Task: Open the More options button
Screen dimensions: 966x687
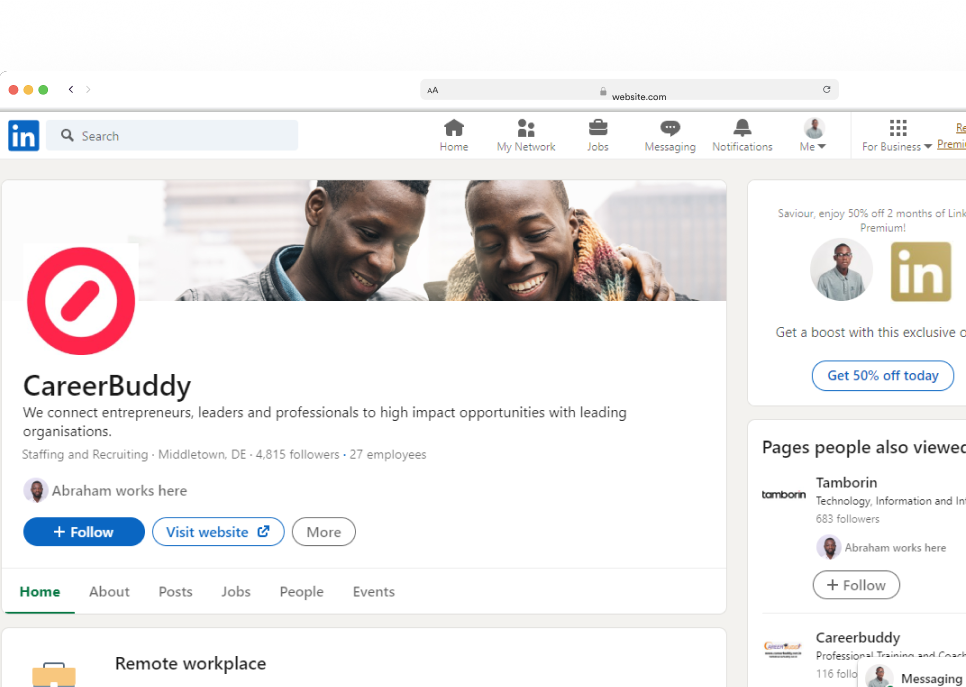Action: coord(323,532)
